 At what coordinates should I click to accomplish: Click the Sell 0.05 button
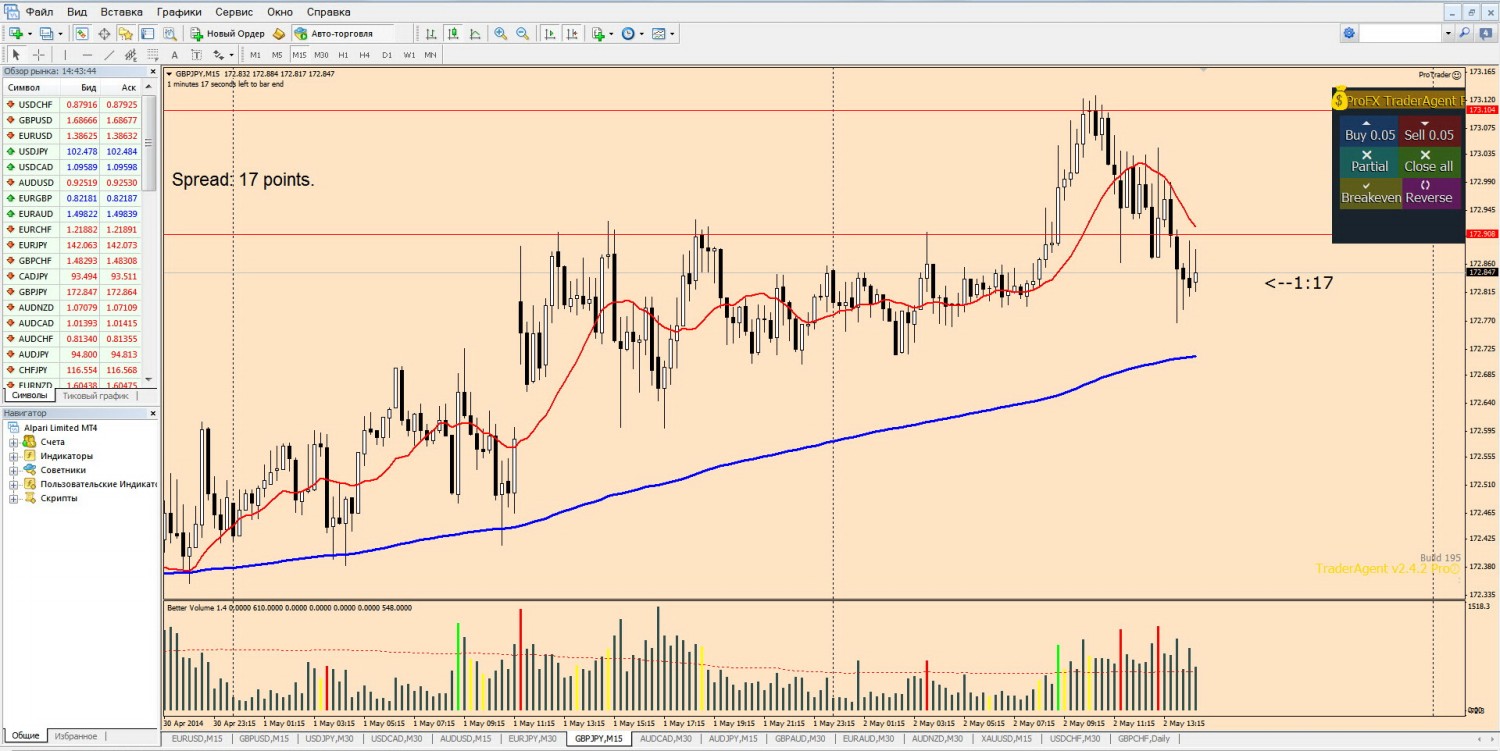1430,131
